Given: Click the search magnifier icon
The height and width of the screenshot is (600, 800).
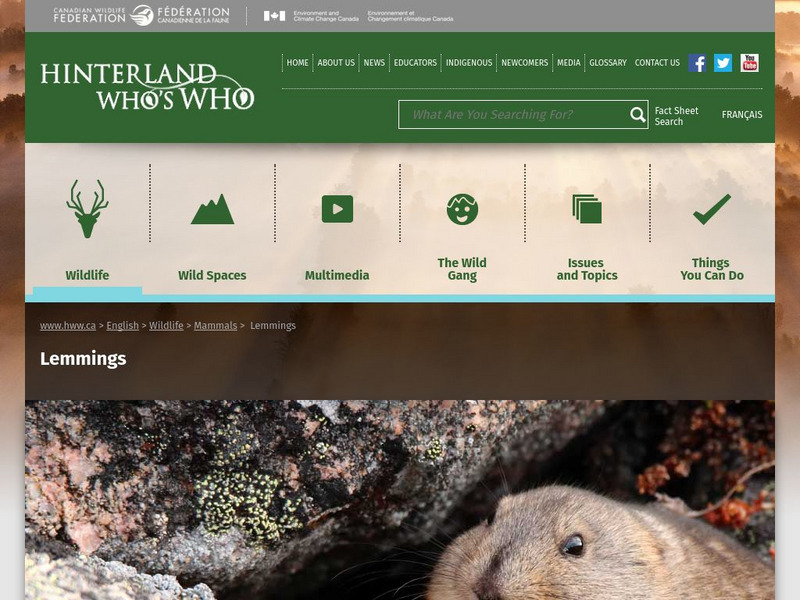Looking at the screenshot, I should click(637, 115).
